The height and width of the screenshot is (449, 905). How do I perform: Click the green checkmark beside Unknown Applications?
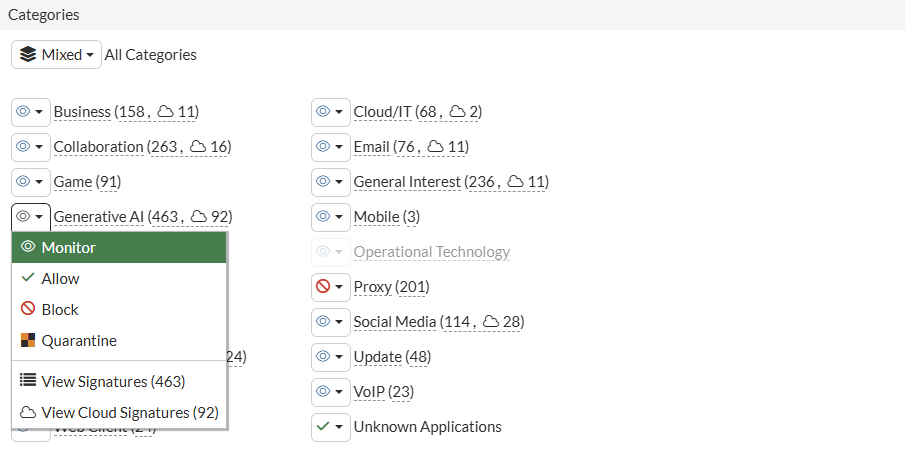(x=323, y=427)
